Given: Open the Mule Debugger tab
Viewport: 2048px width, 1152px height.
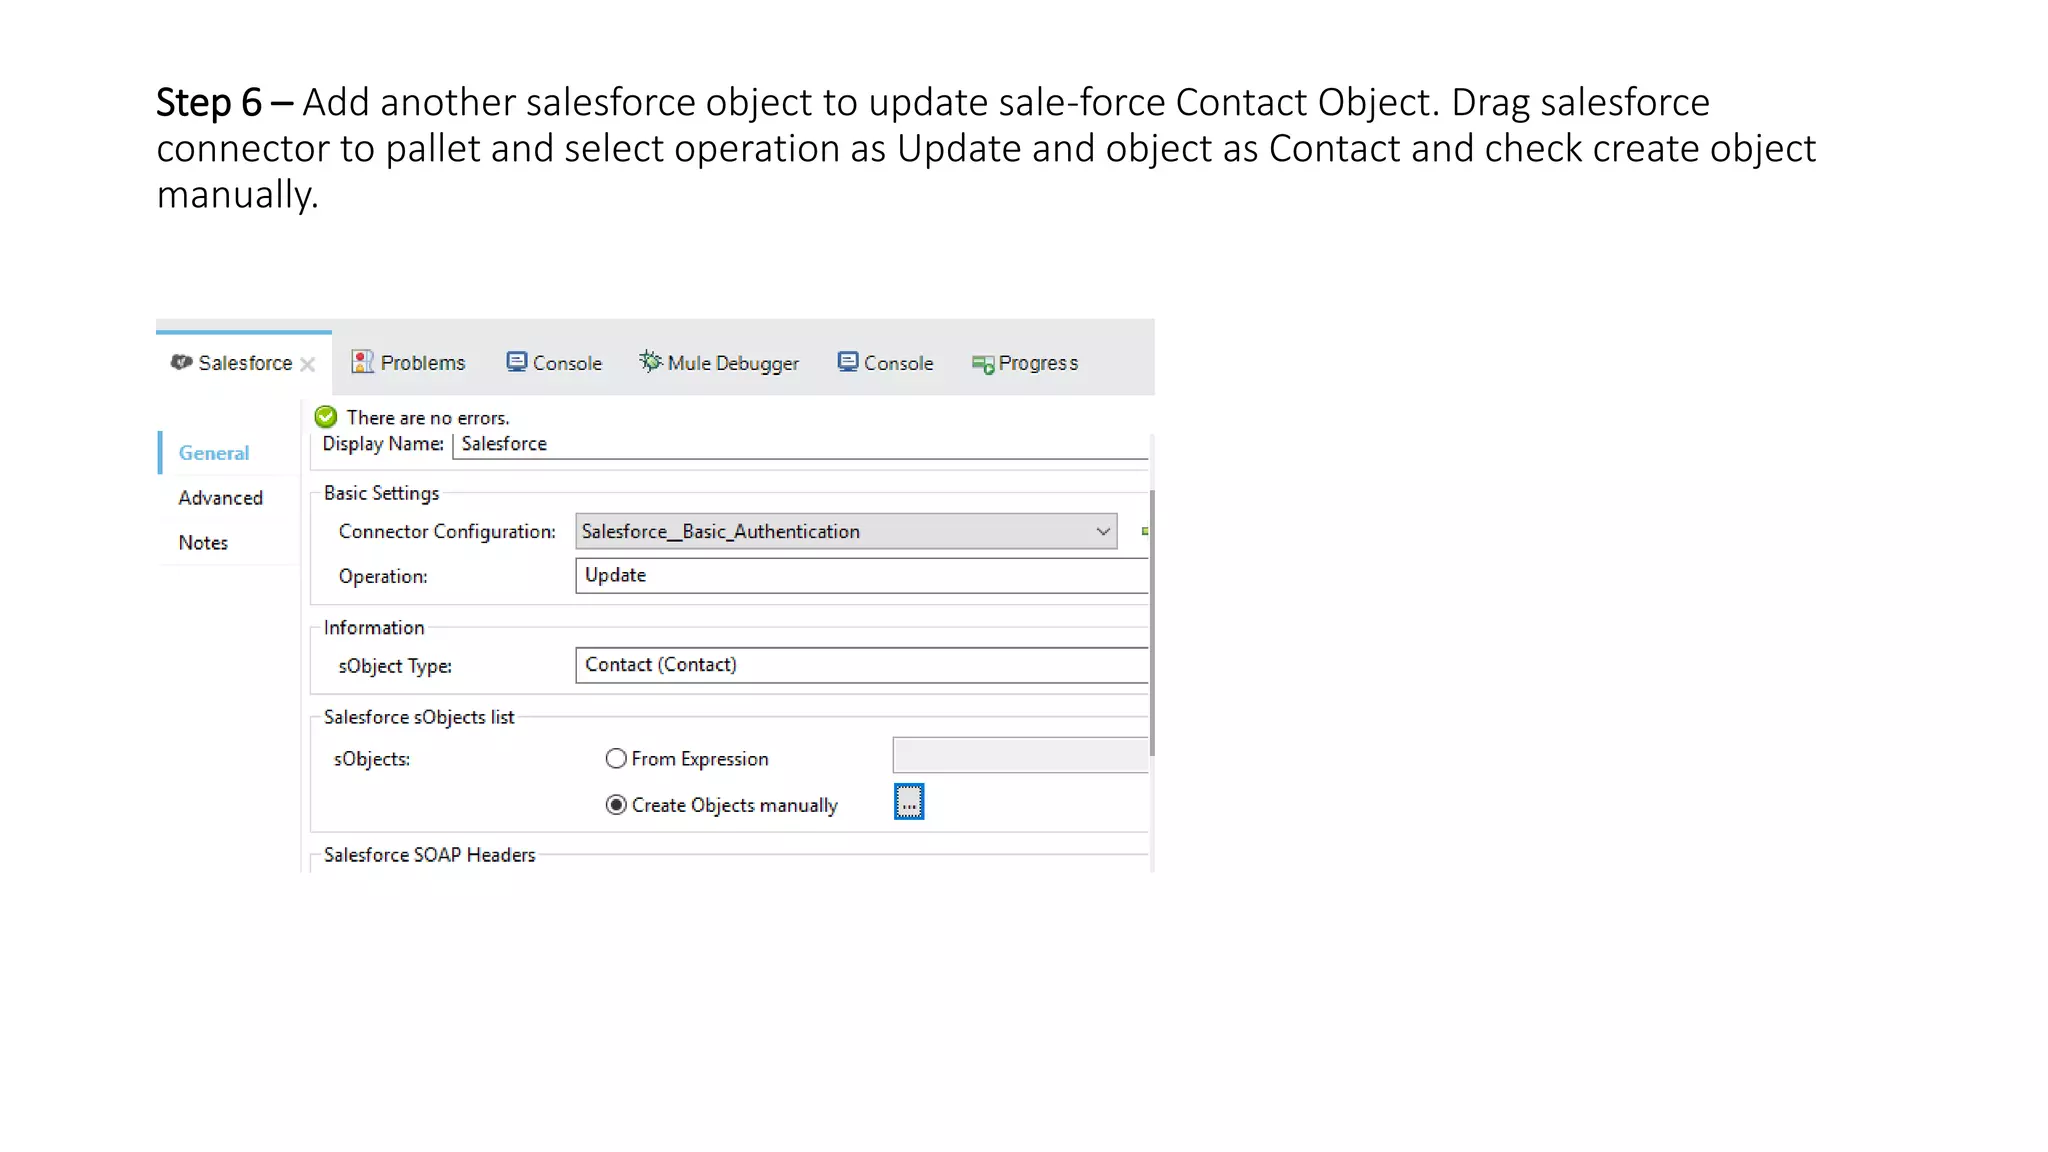Looking at the screenshot, I should pos(719,363).
